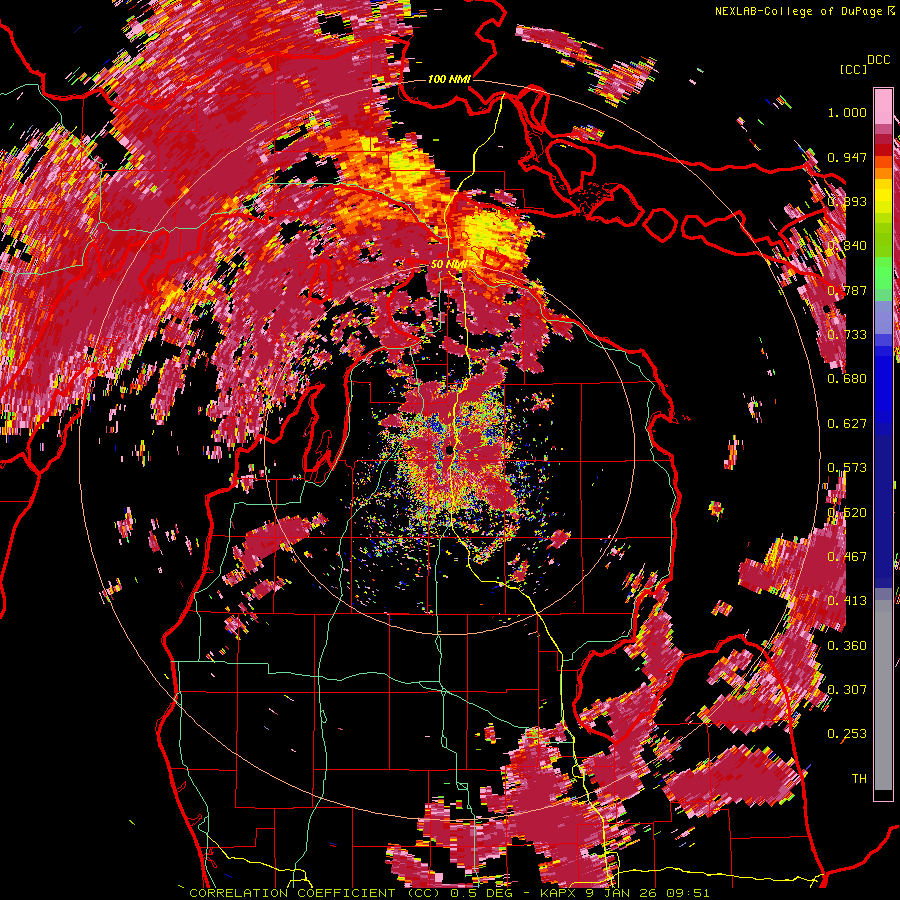Click the 100 NMI range ring label
The width and height of the screenshot is (900, 900).
[449, 79]
